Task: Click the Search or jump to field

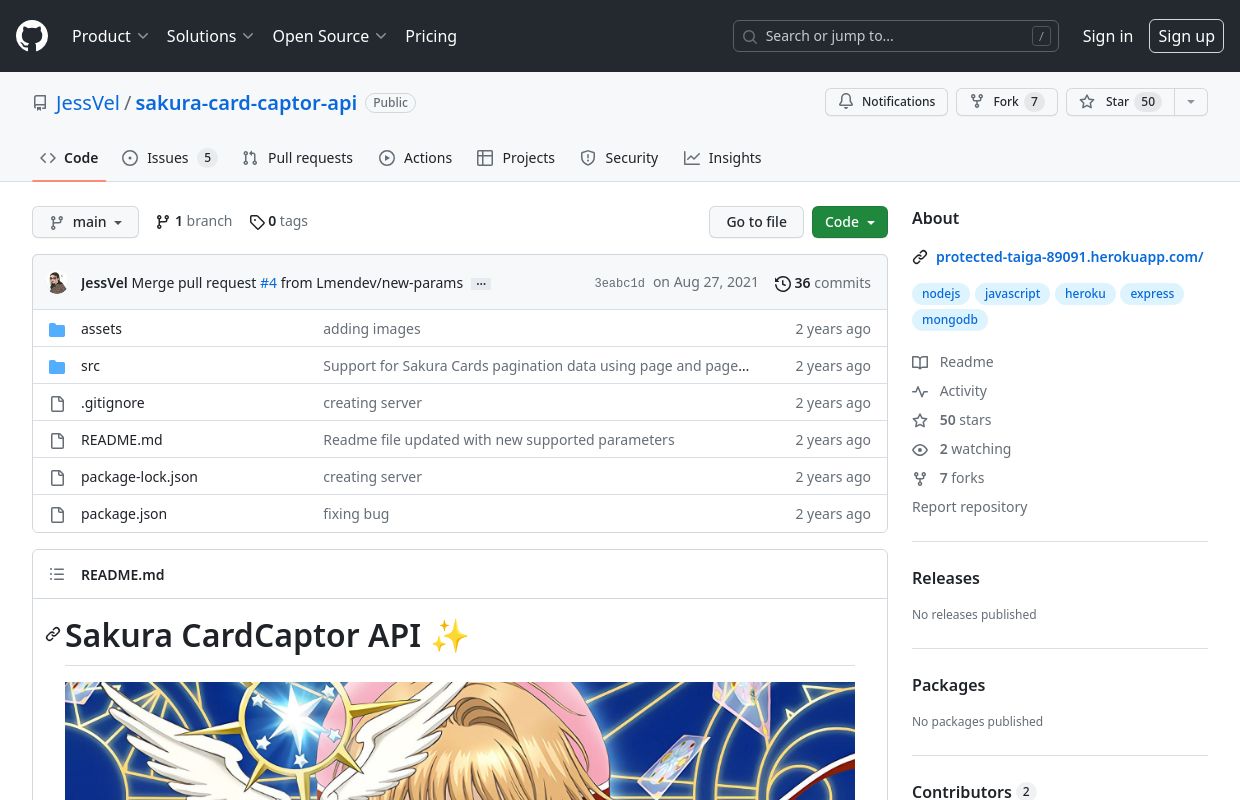Action: pos(896,36)
